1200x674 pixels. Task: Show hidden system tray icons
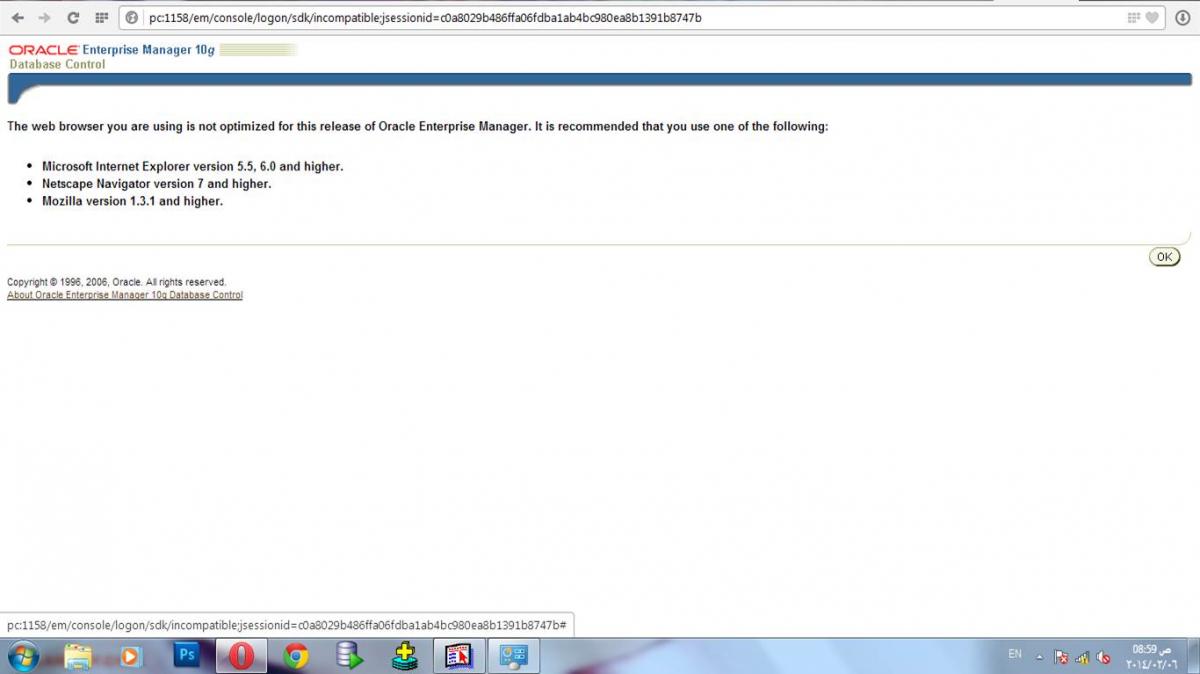click(x=1039, y=657)
